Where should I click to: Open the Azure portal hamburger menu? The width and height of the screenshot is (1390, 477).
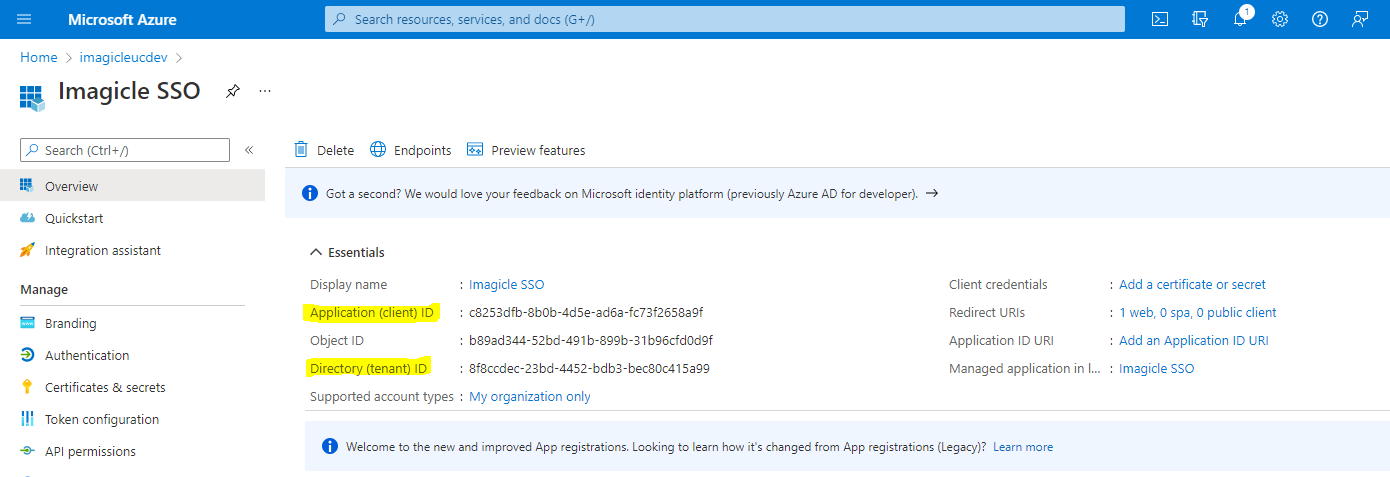point(24,19)
